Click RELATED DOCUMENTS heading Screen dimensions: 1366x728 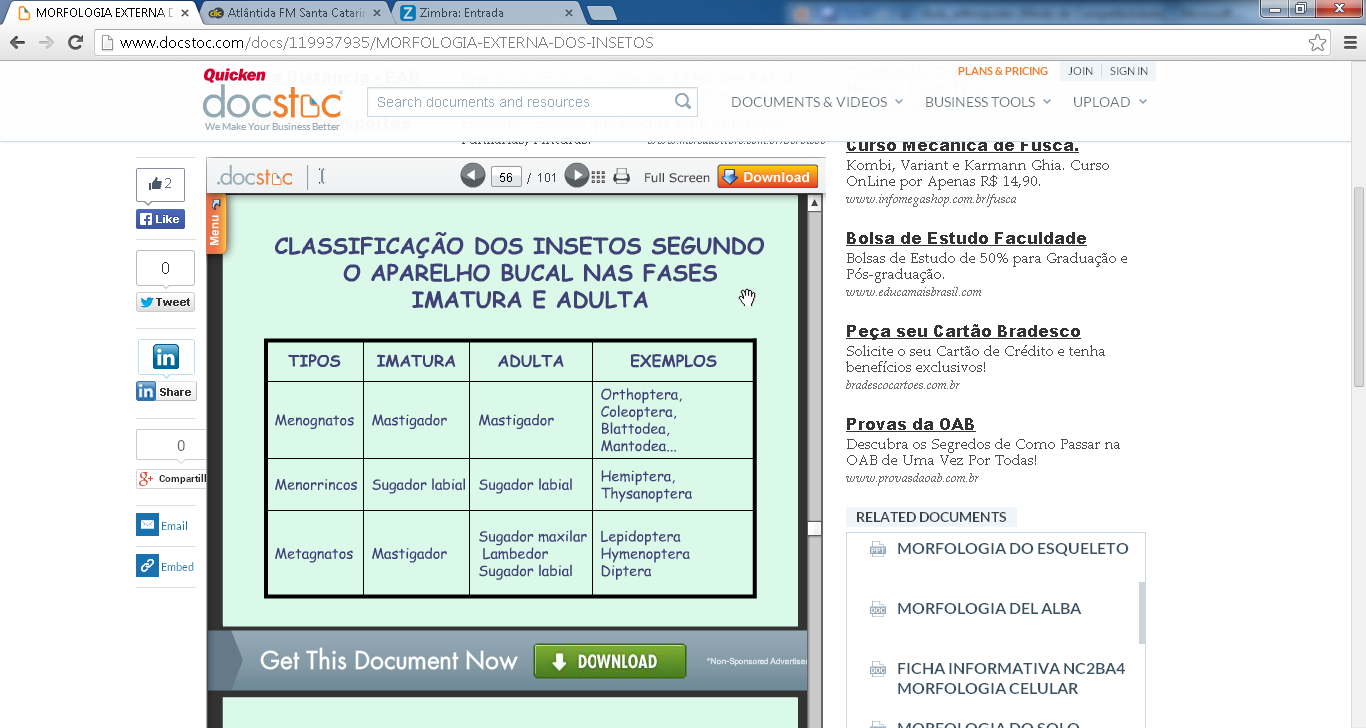(931, 517)
